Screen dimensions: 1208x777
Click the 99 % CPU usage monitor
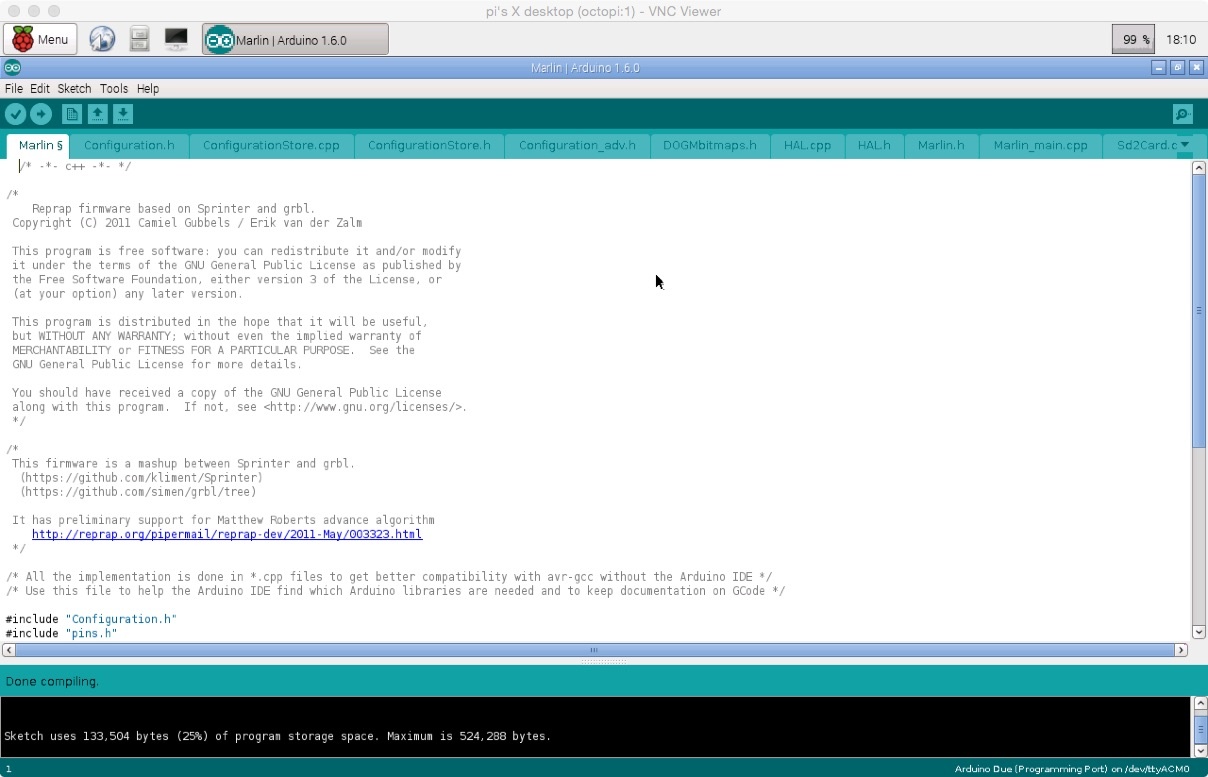coord(1135,40)
